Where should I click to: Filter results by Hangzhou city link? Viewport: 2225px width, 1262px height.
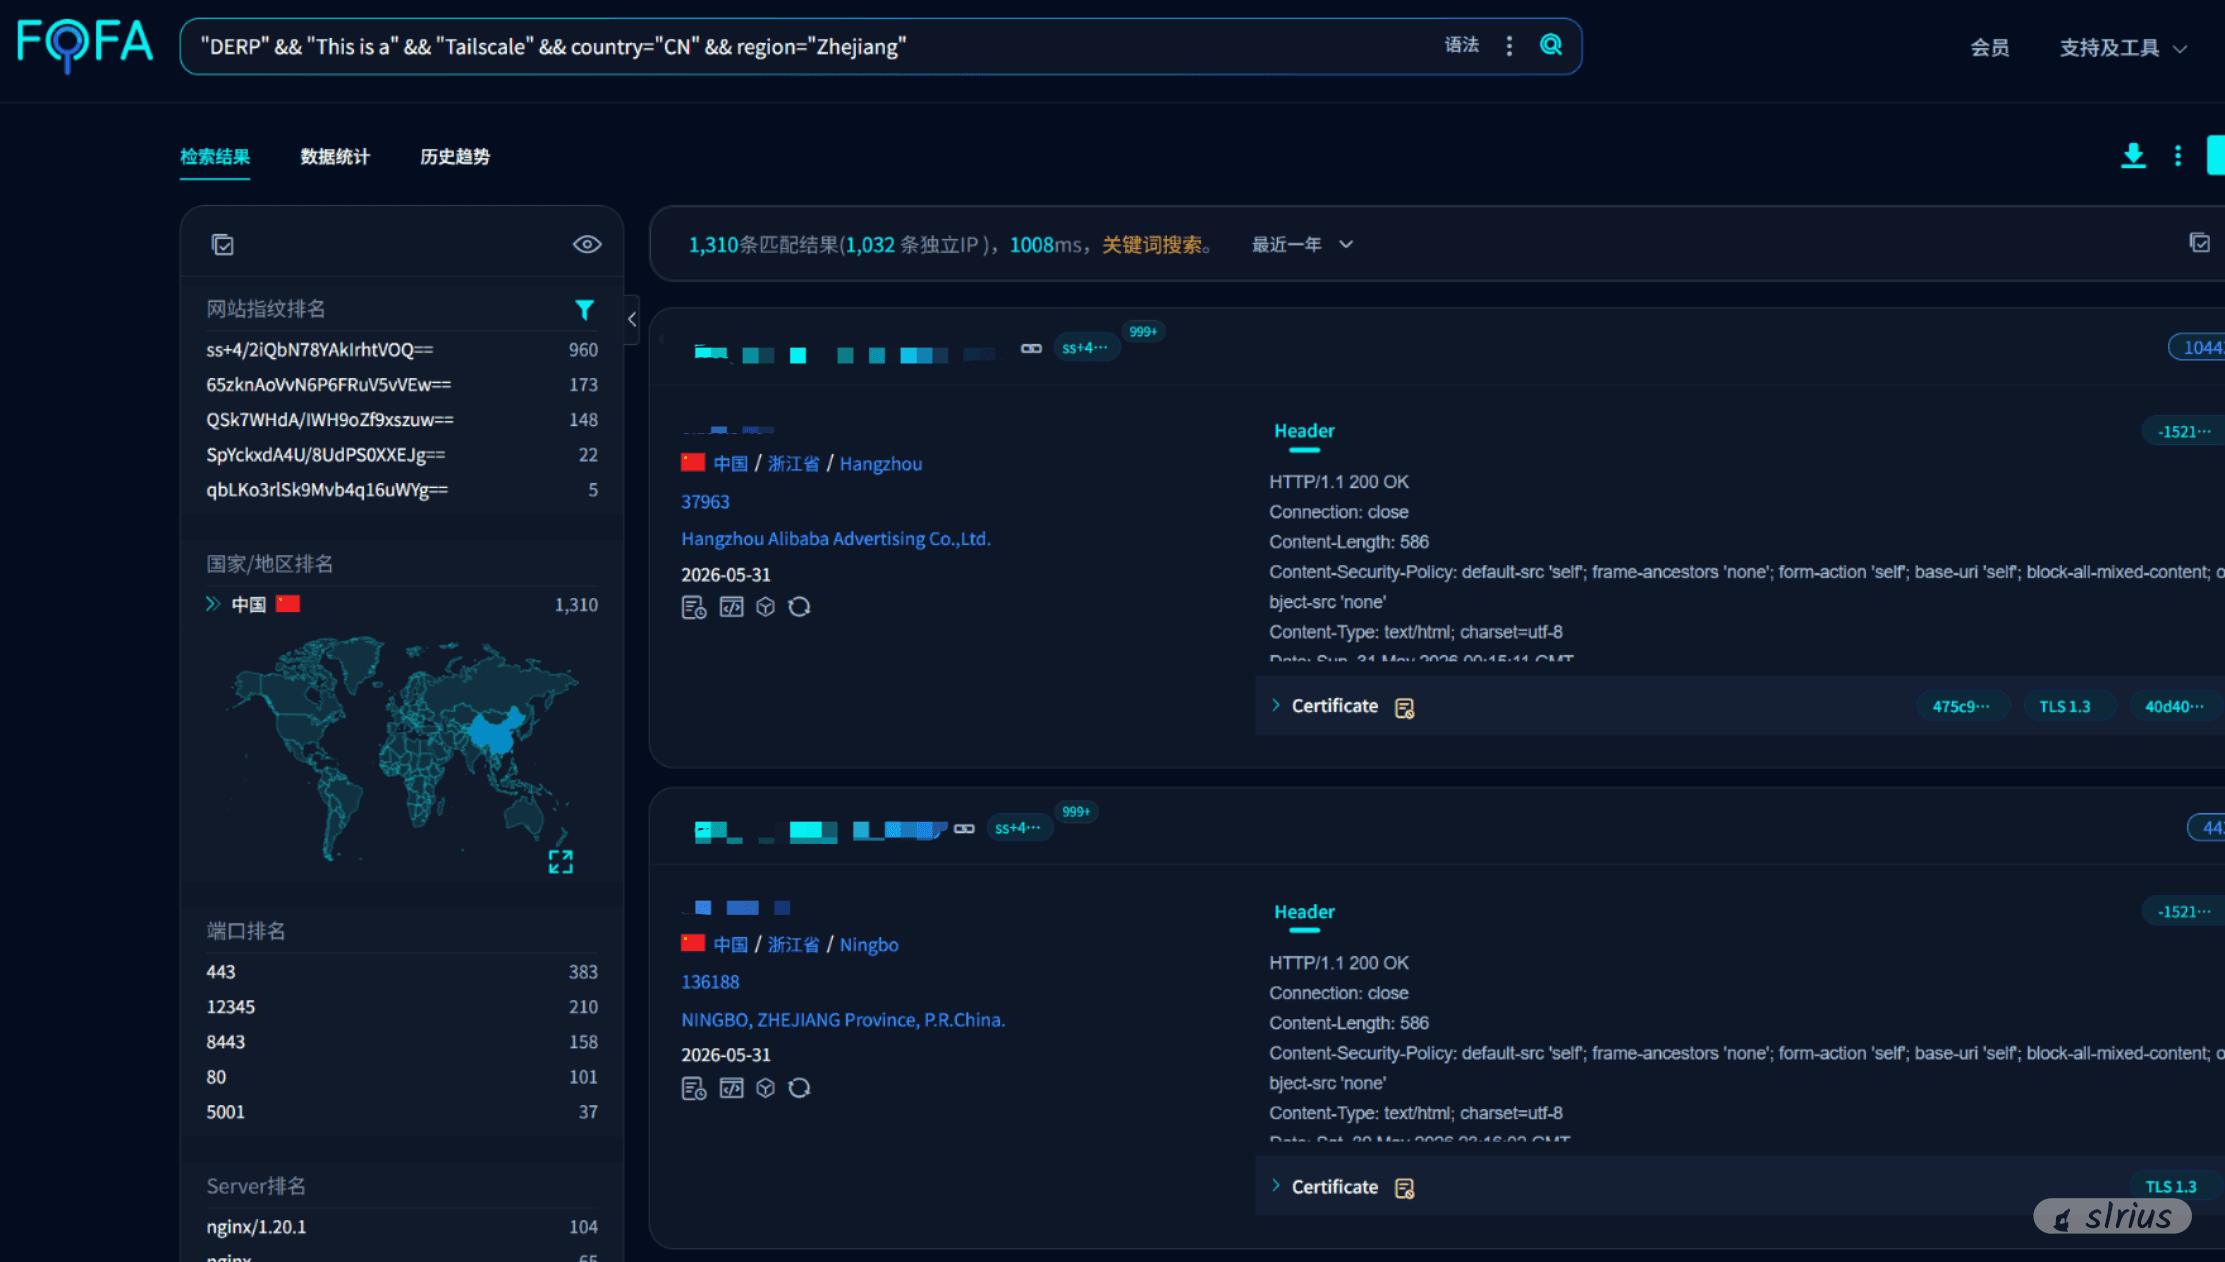point(881,464)
